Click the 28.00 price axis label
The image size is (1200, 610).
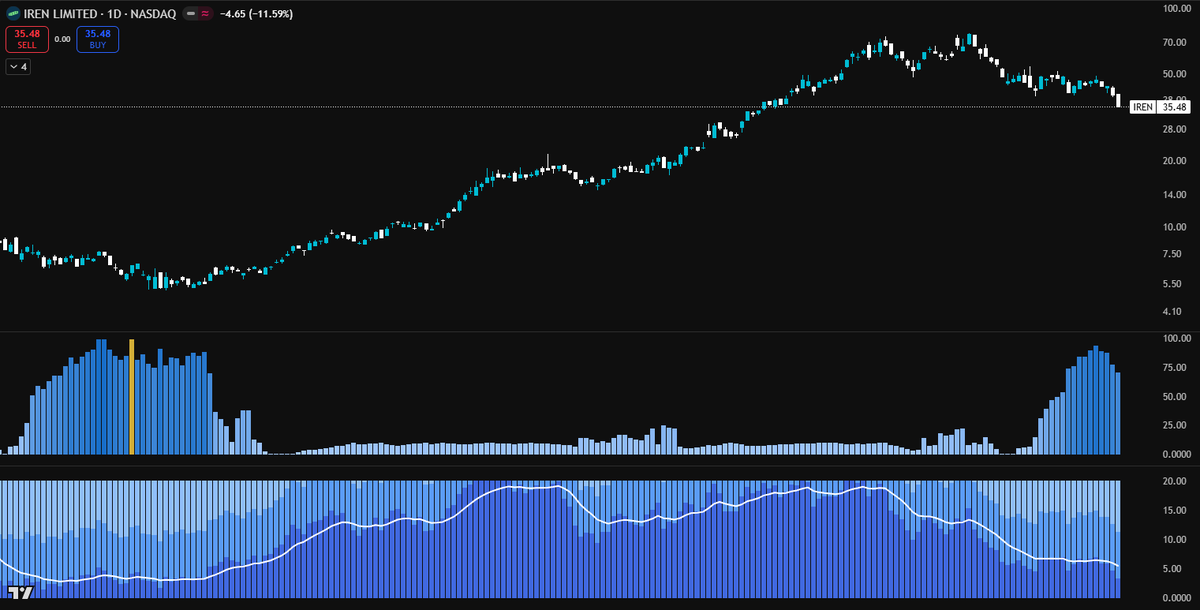tap(1174, 130)
